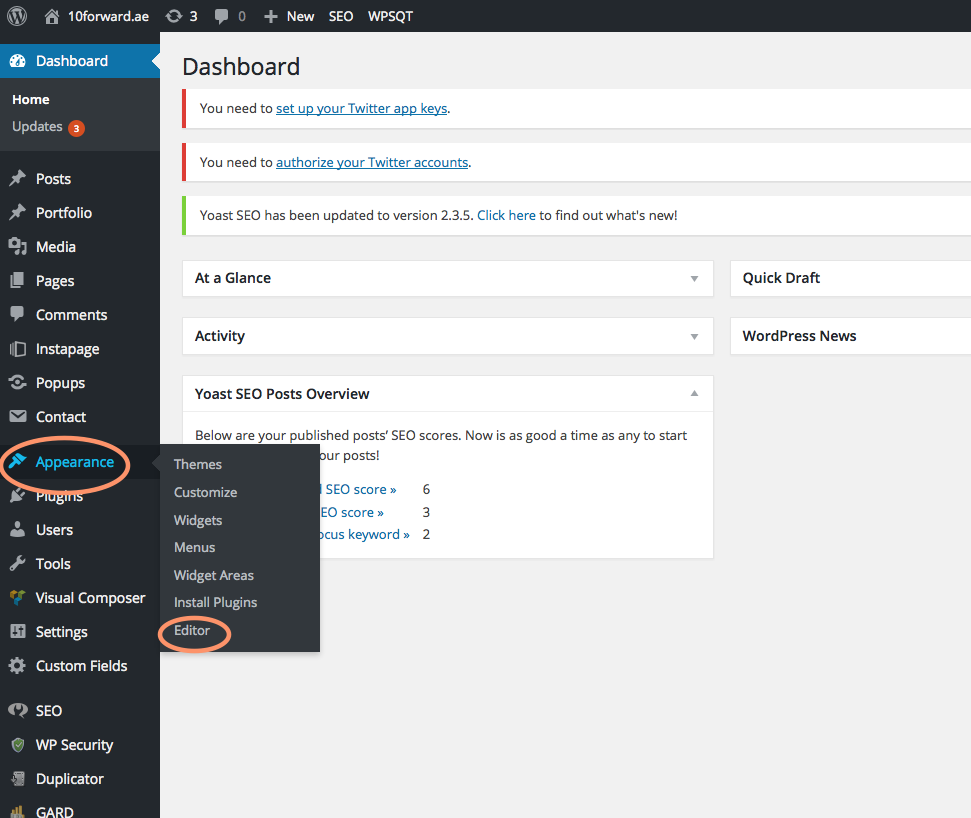Follow the 'set up your Twitter app keys' link
The image size is (971, 818).
pyautogui.click(x=362, y=108)
